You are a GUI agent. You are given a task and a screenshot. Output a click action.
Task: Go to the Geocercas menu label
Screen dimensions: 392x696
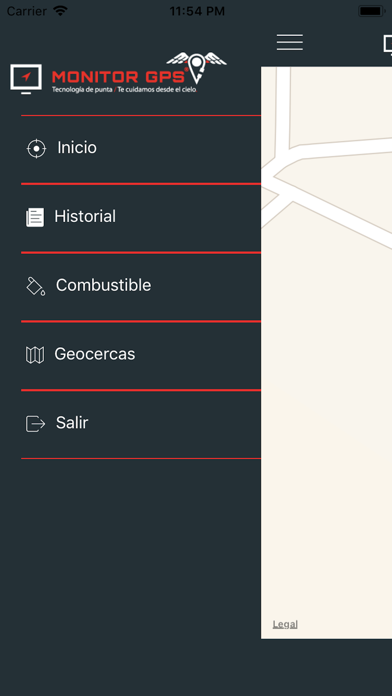click(95, 354)
